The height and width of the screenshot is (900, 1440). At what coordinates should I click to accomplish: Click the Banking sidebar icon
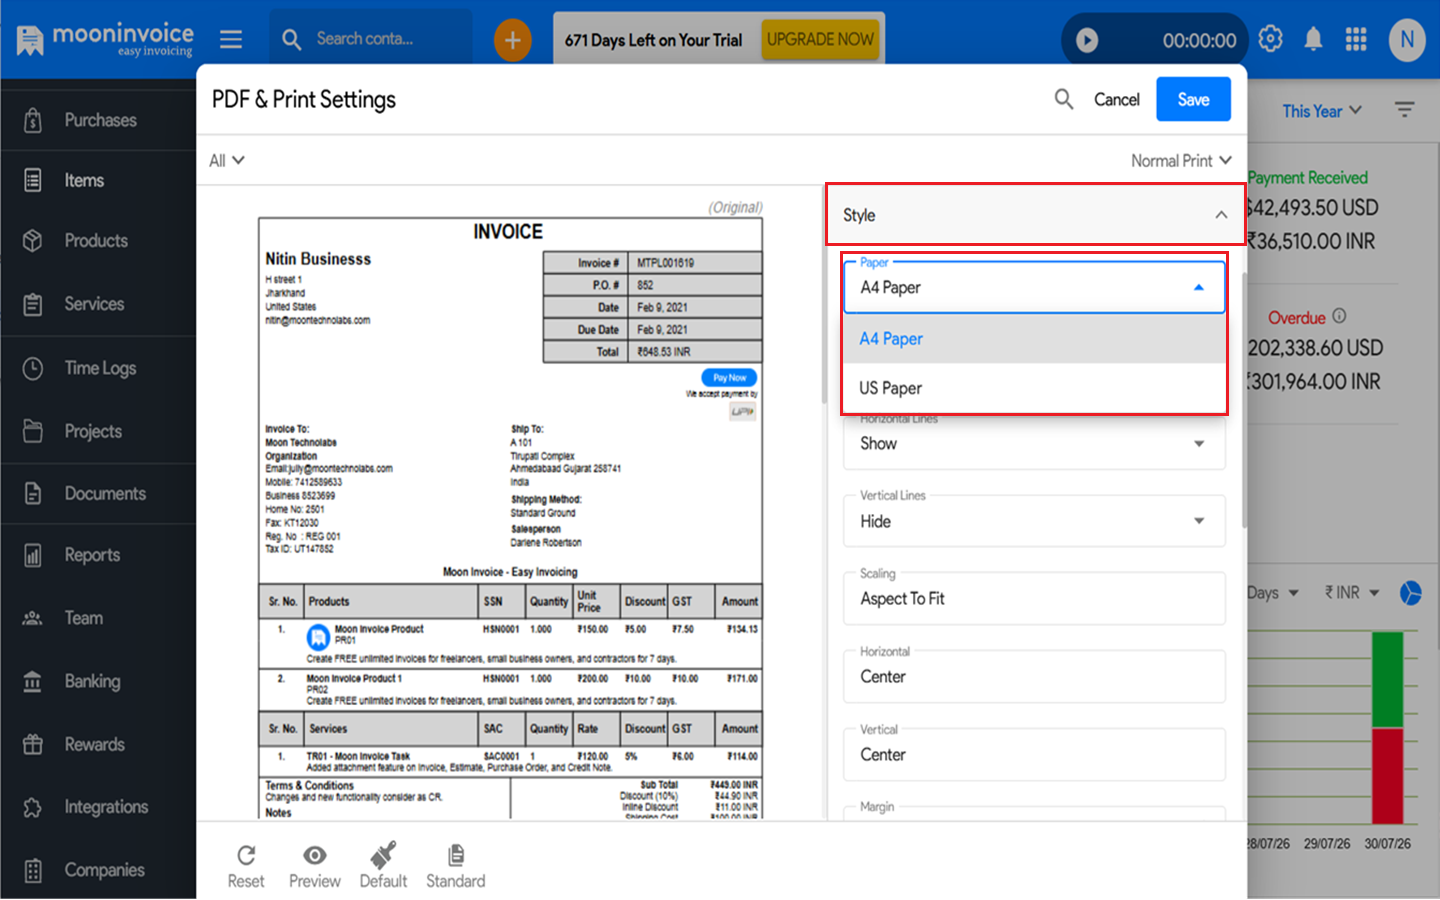click(33, 681)
